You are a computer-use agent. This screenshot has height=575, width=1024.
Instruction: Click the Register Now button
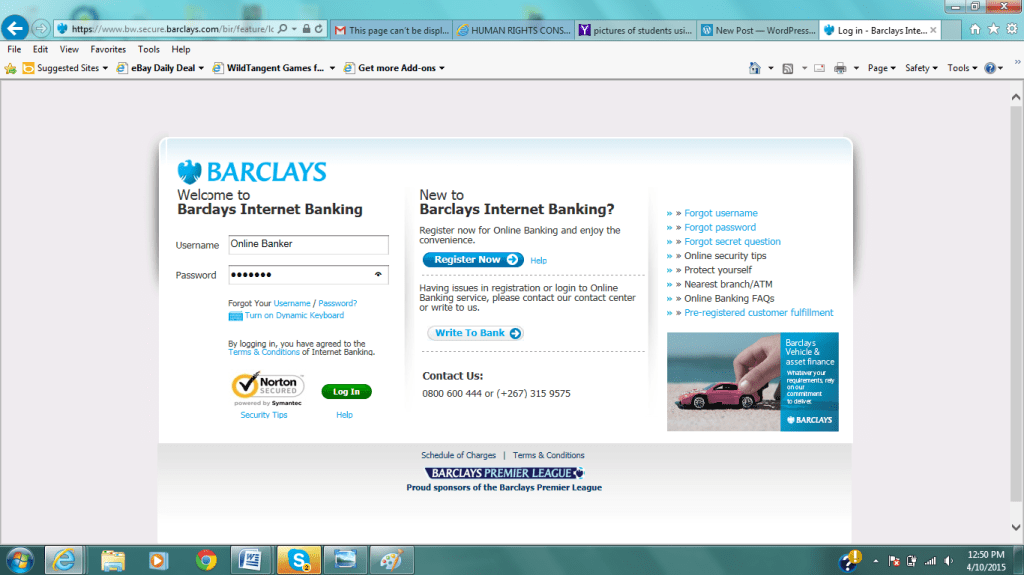[473, 259]
